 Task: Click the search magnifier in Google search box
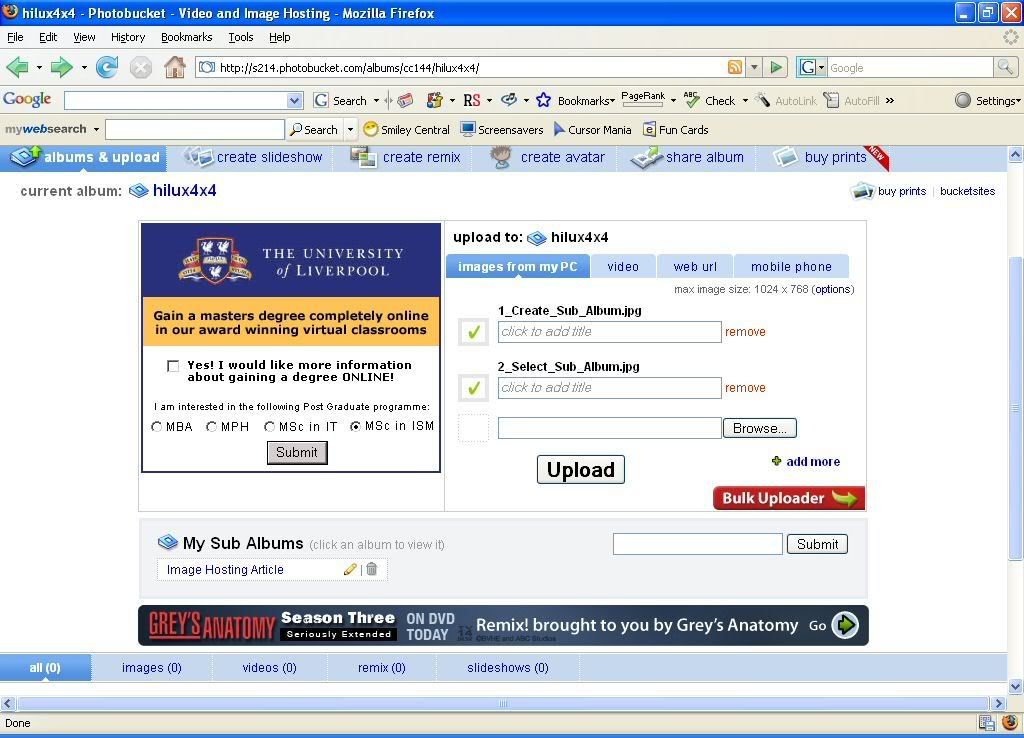(x=1004, y=67)
